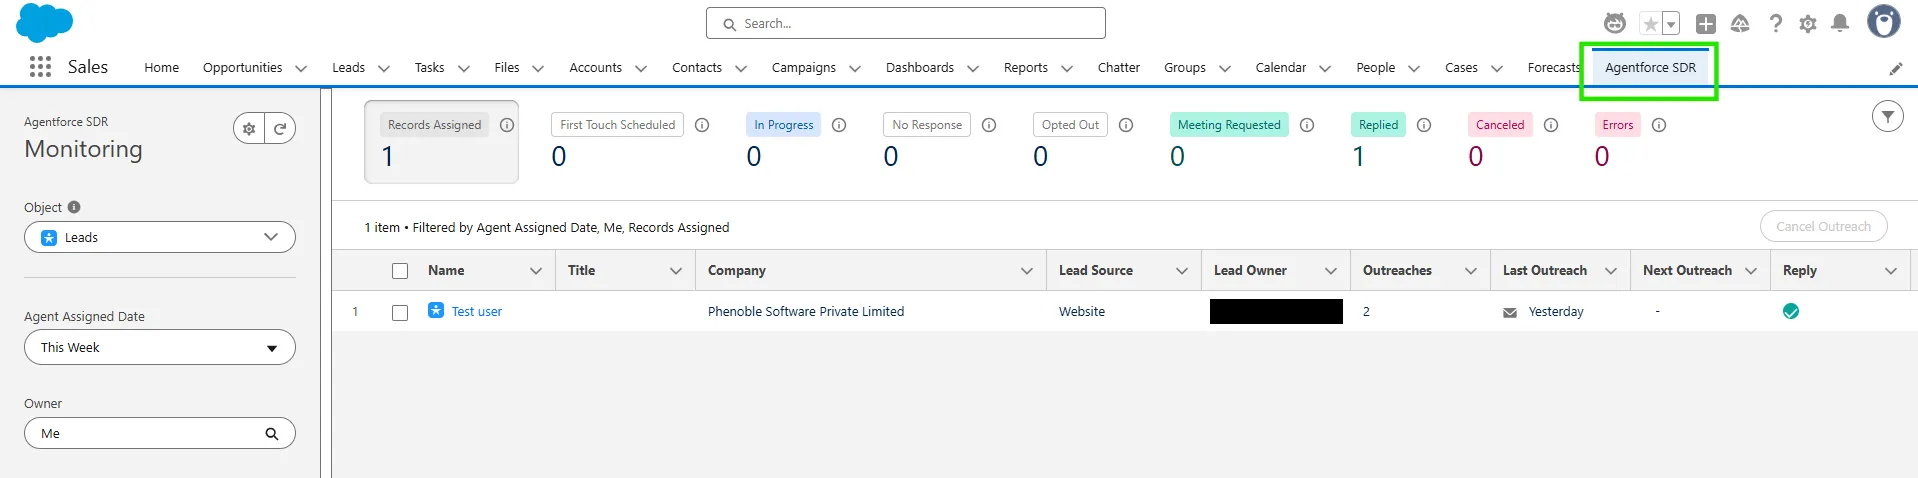
Task: Open Global Actions plus icon
Action: [x=1706, y=24]
